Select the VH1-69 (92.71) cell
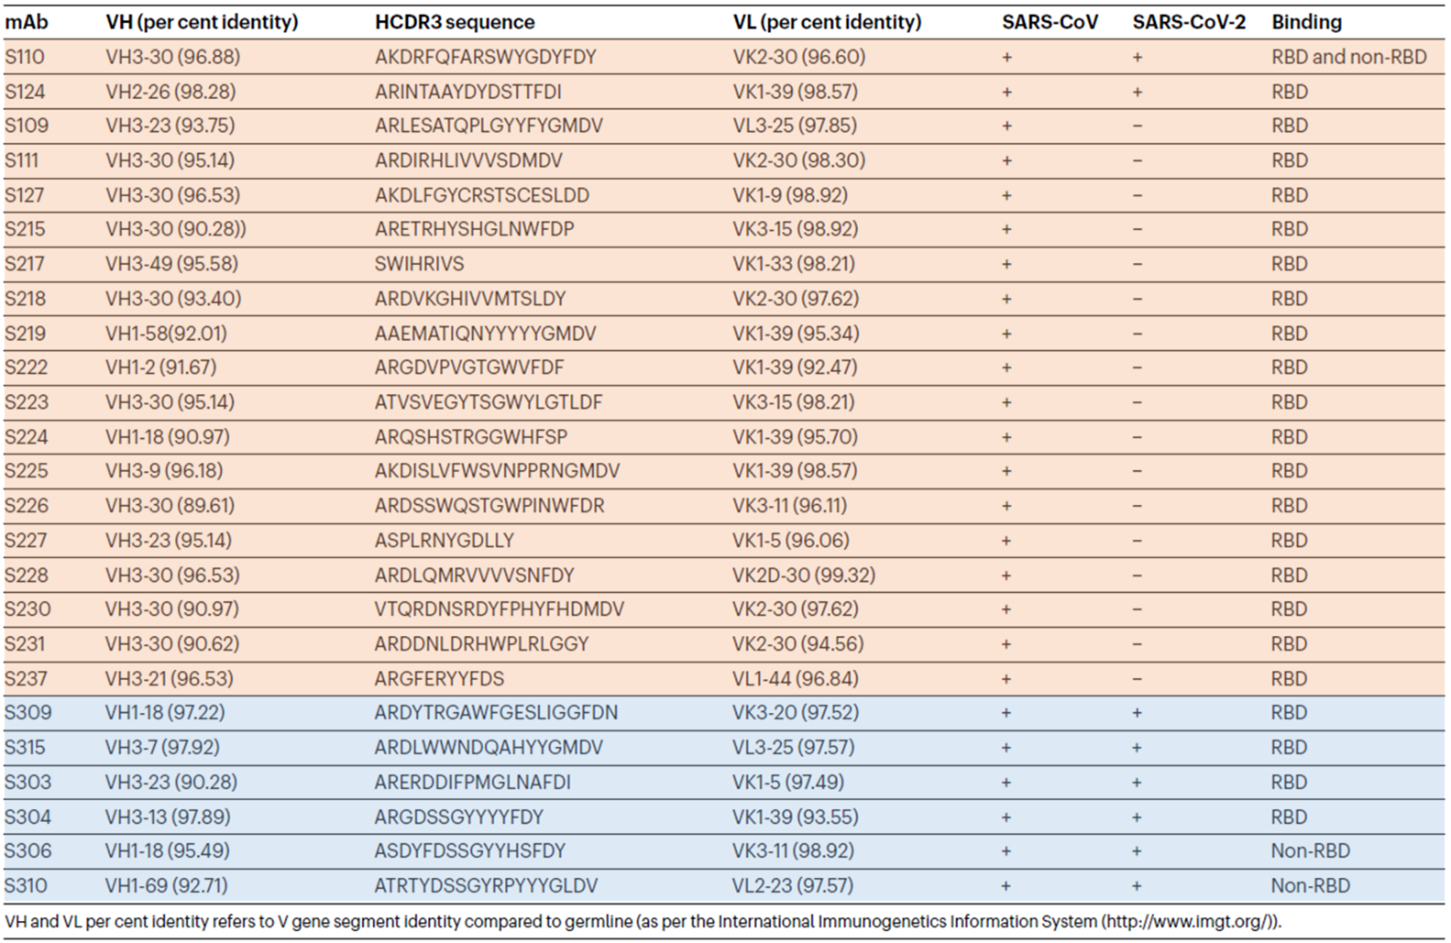 point(166,886)
